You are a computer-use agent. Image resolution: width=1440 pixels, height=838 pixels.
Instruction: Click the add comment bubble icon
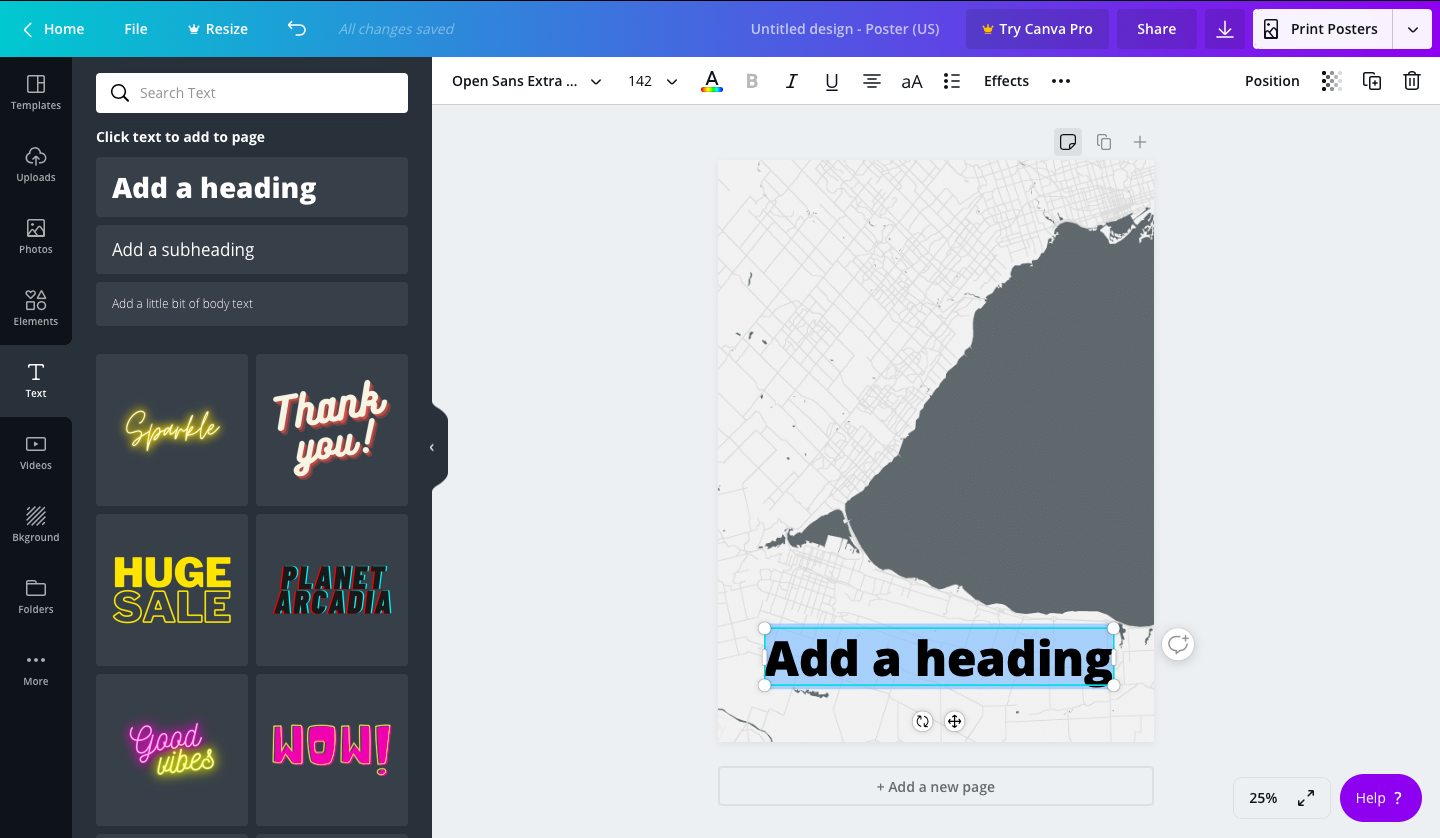pos(1179,645)
